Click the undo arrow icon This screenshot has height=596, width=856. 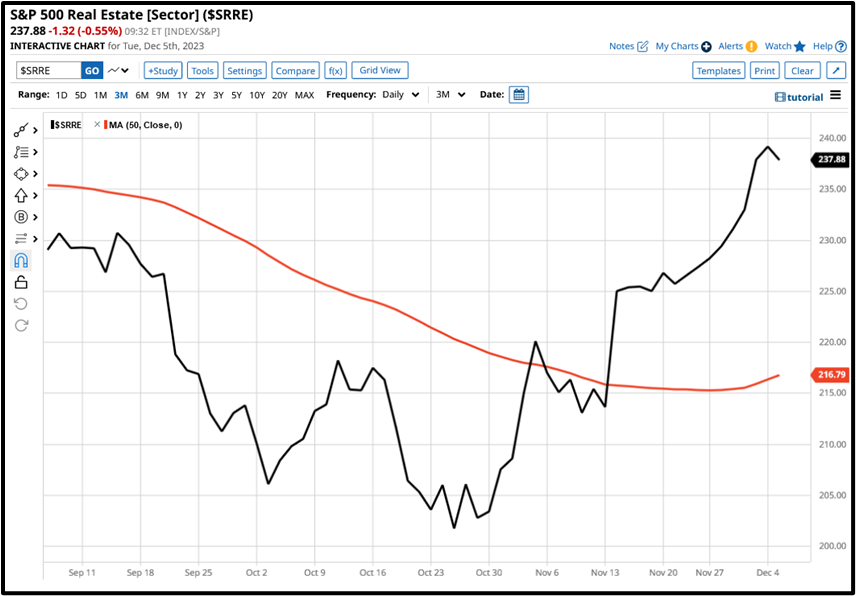click(x=20, y=305)
